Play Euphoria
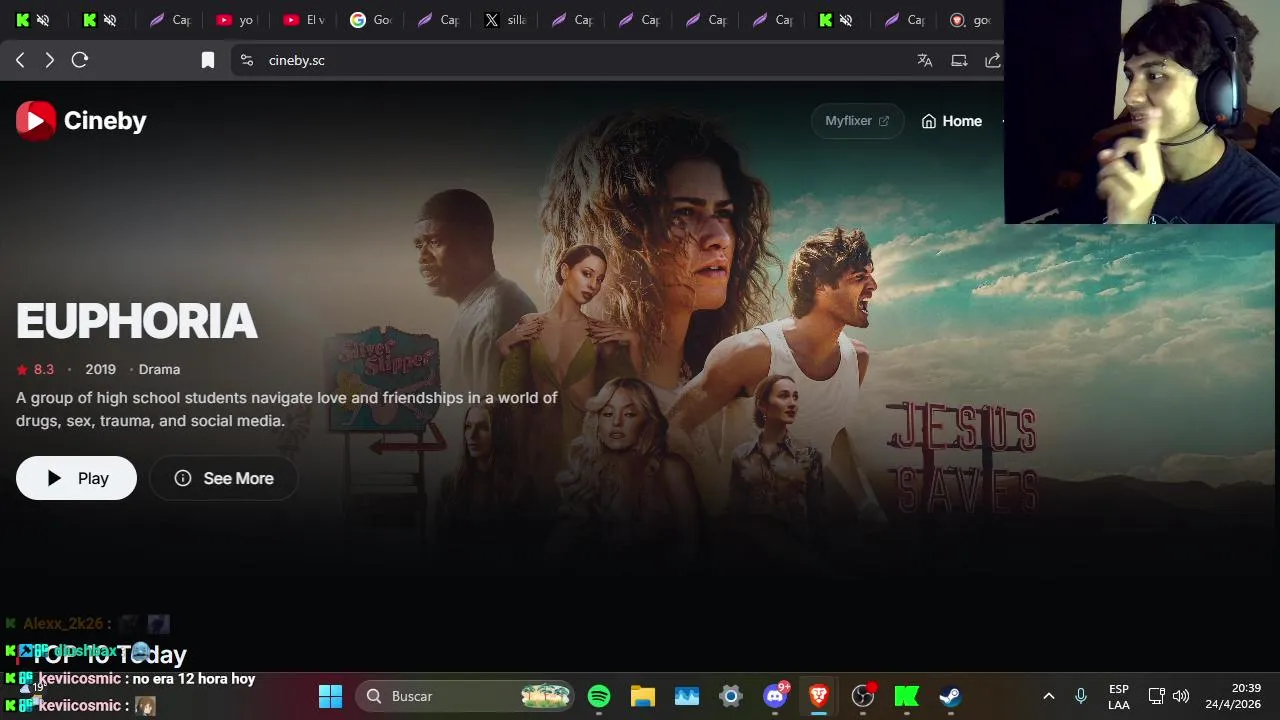 [76, 478]
